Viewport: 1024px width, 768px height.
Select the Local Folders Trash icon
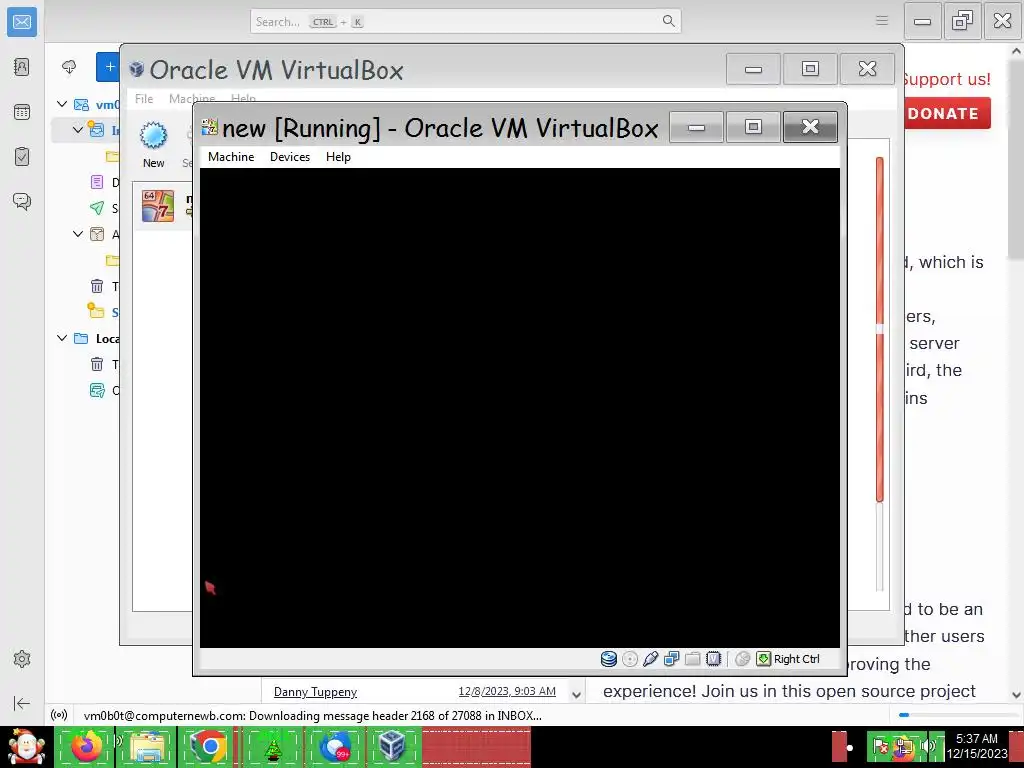tap(97, 364)
